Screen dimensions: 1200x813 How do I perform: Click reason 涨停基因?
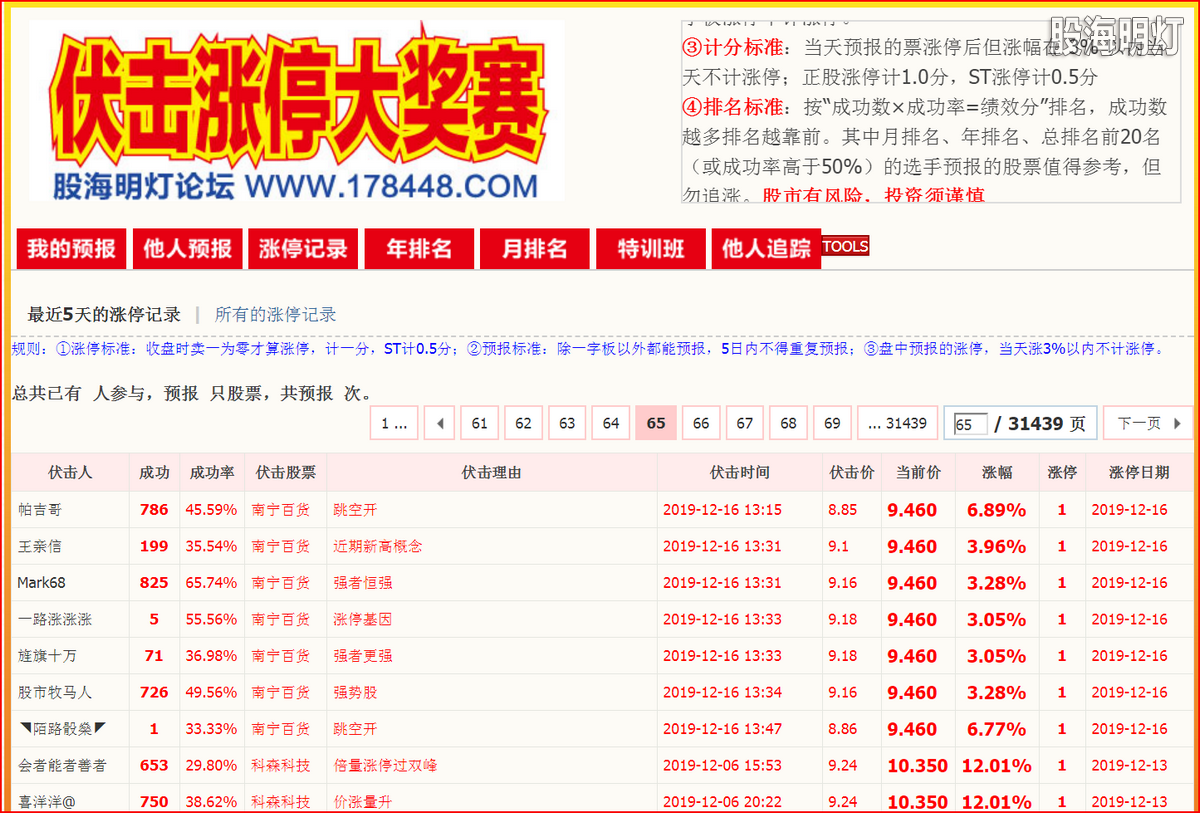click(x=363, y=619)
